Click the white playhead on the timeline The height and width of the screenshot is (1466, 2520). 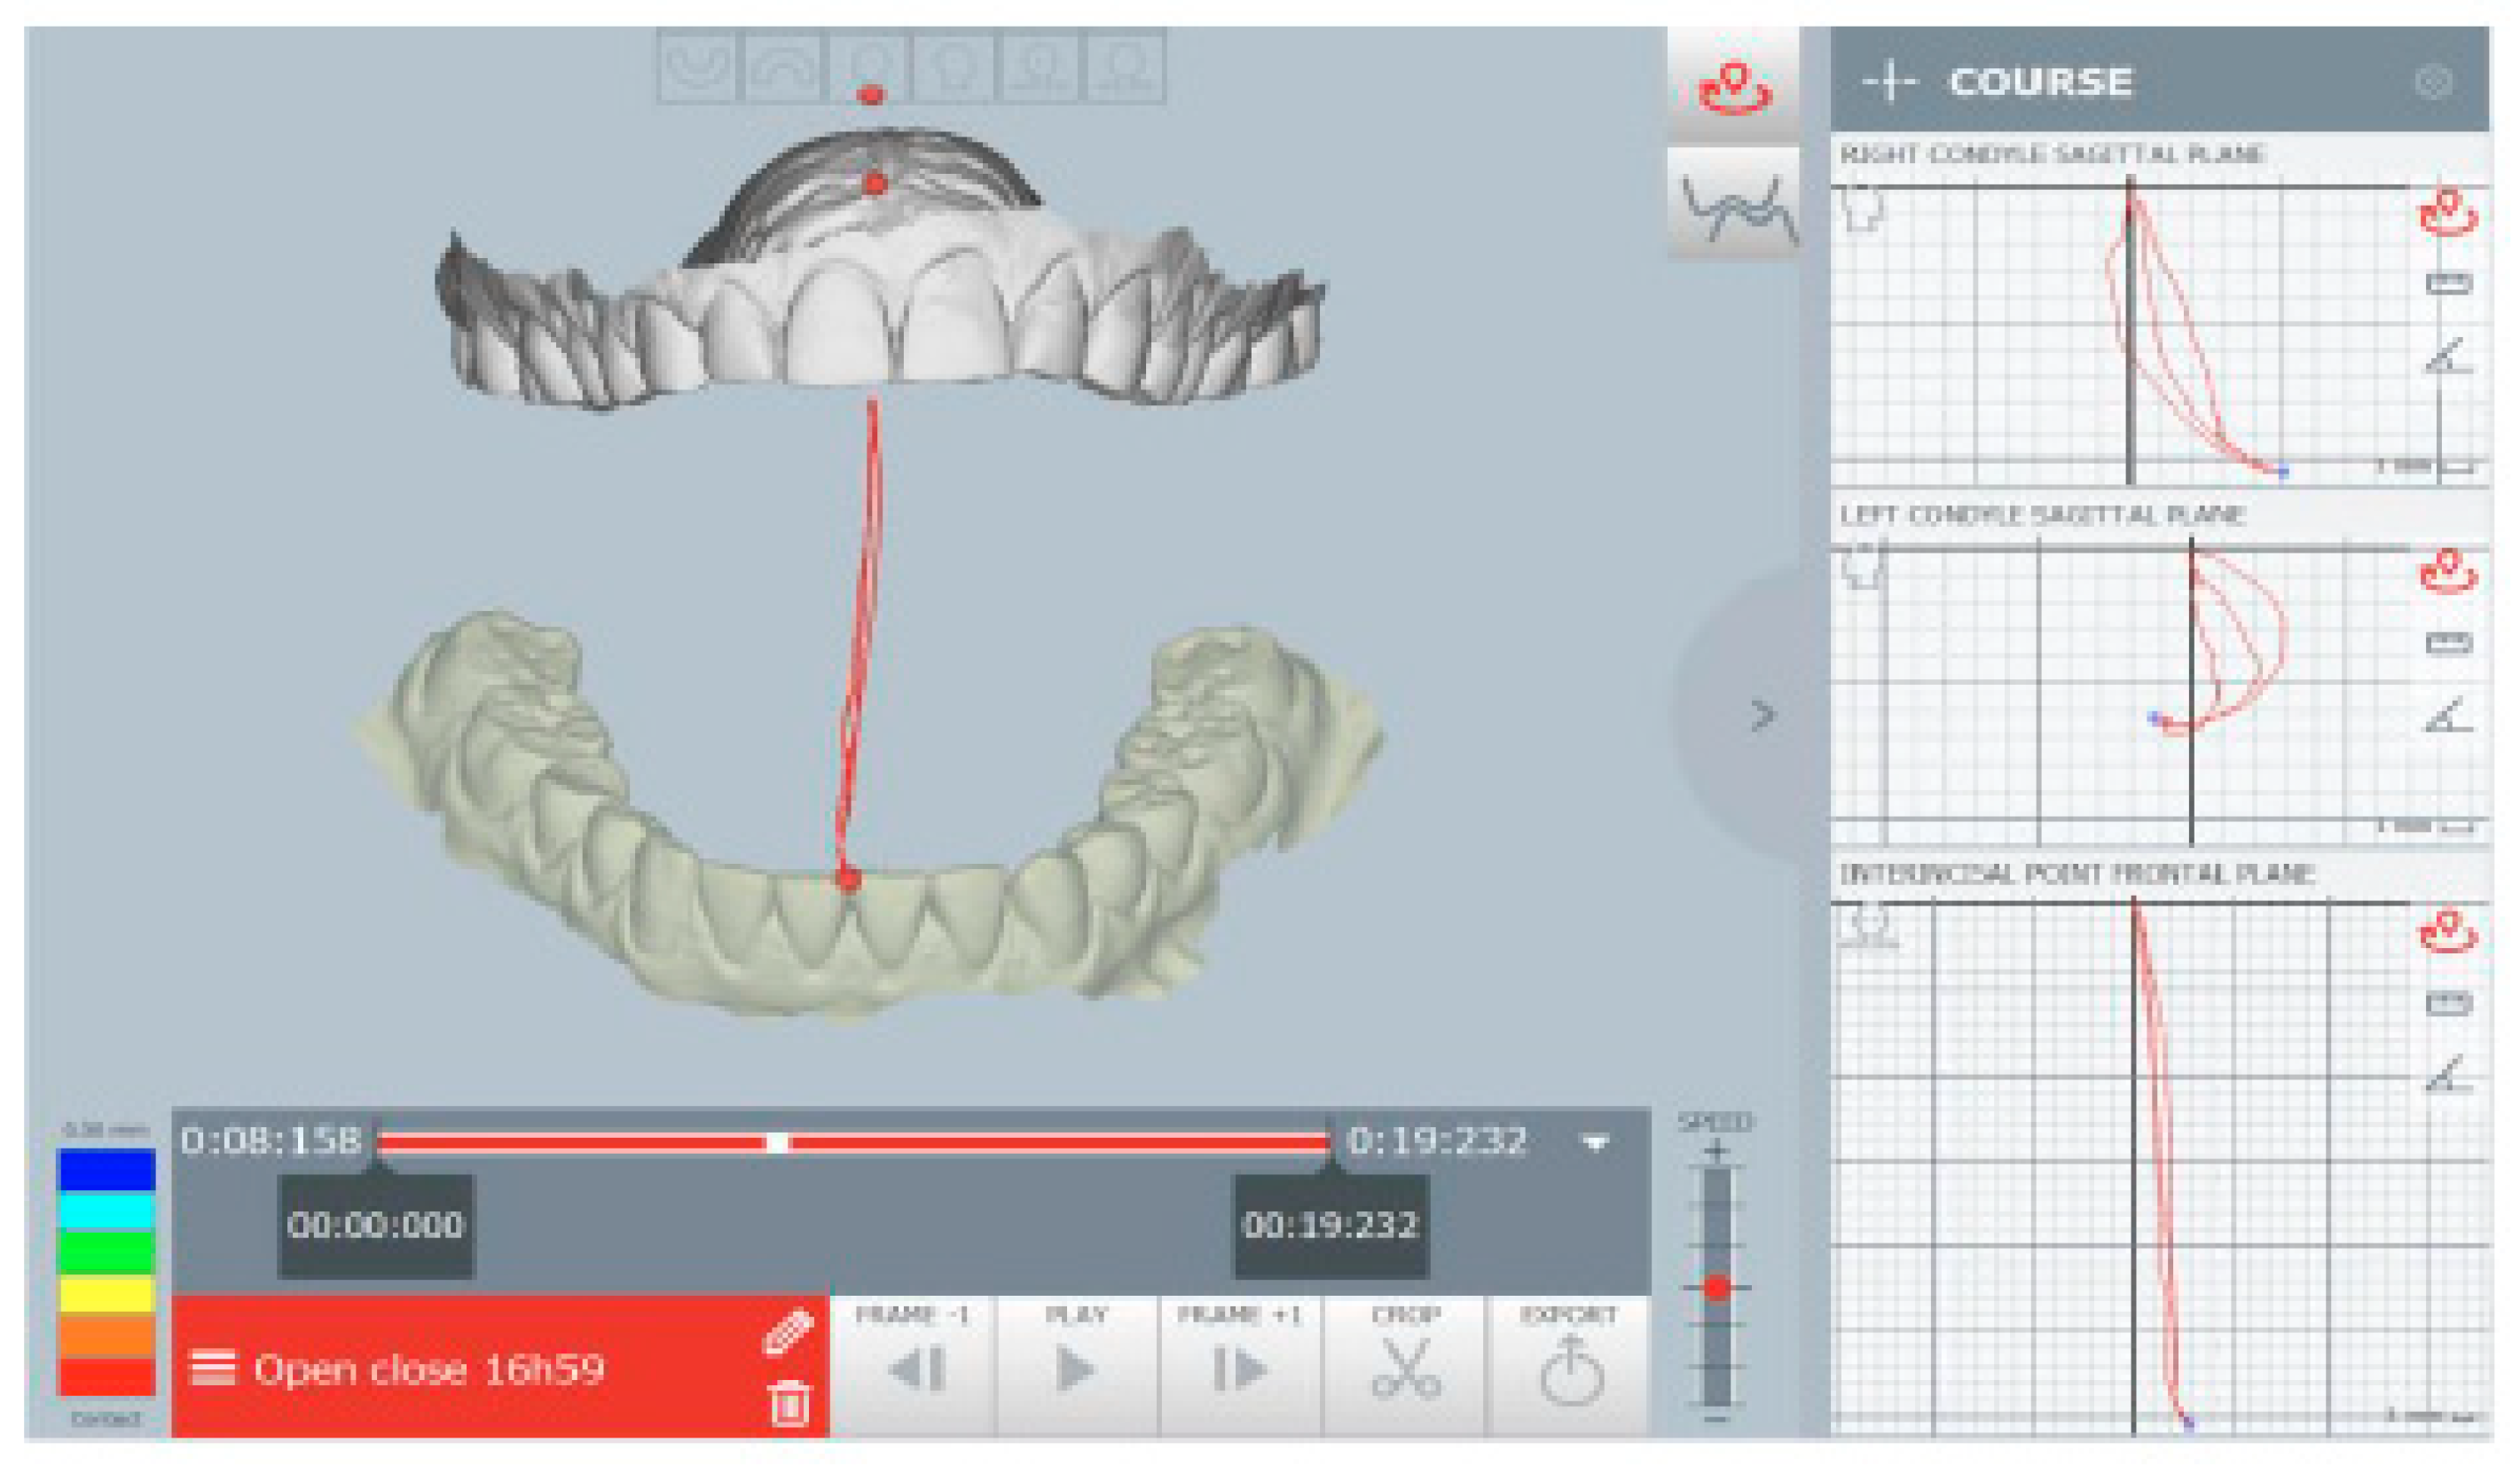[777, 1143]
